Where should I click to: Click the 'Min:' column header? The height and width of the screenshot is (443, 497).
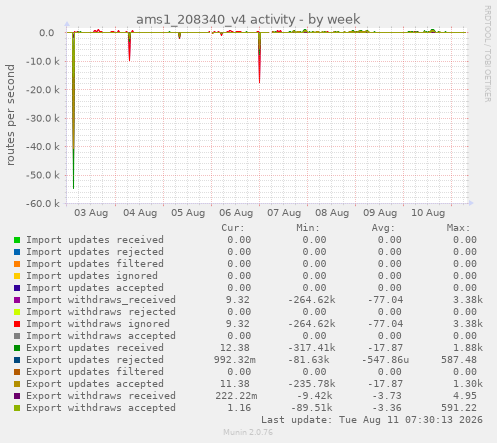coord(308,228)
